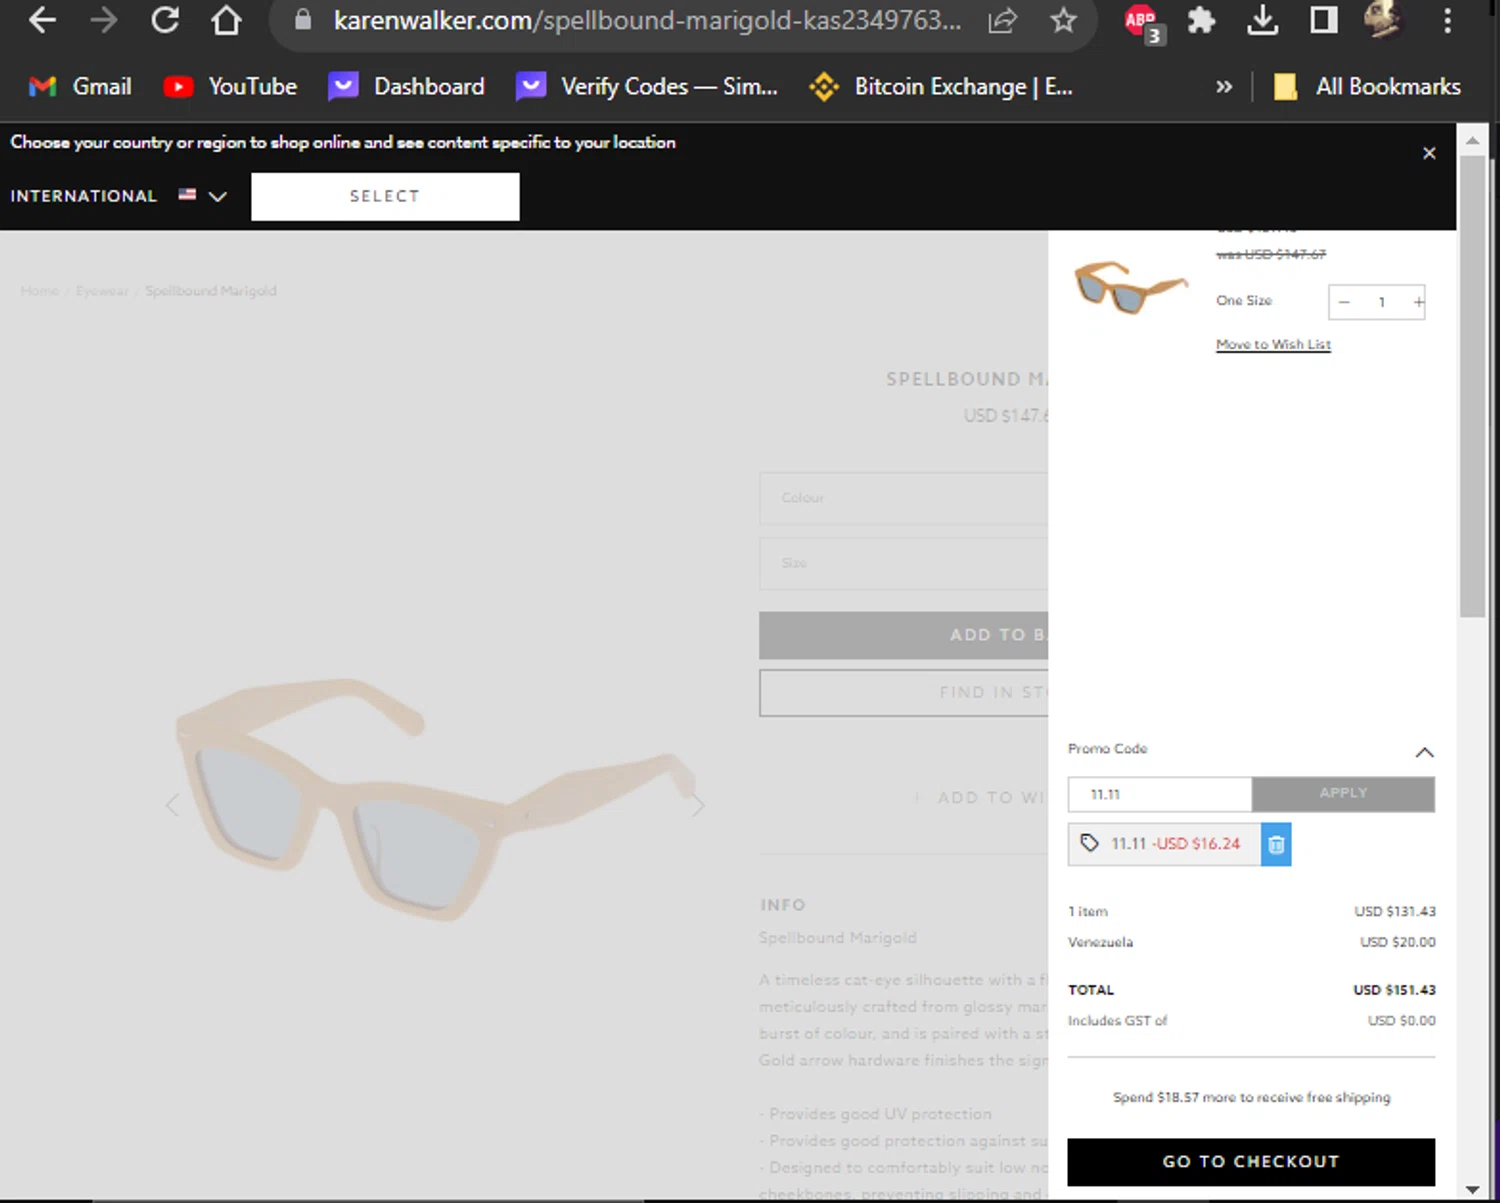Toggle the browser side panel
1500x1203 pixels.
click(x=1324, y=20)
